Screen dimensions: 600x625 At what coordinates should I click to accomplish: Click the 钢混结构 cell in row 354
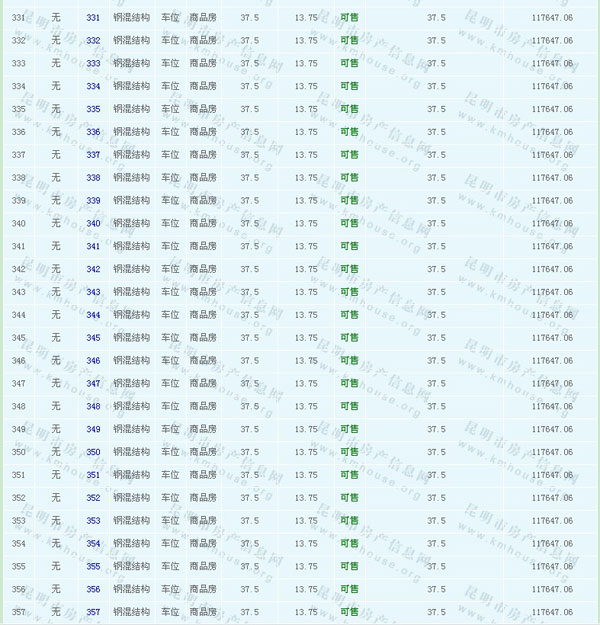(x=131, y=544)
